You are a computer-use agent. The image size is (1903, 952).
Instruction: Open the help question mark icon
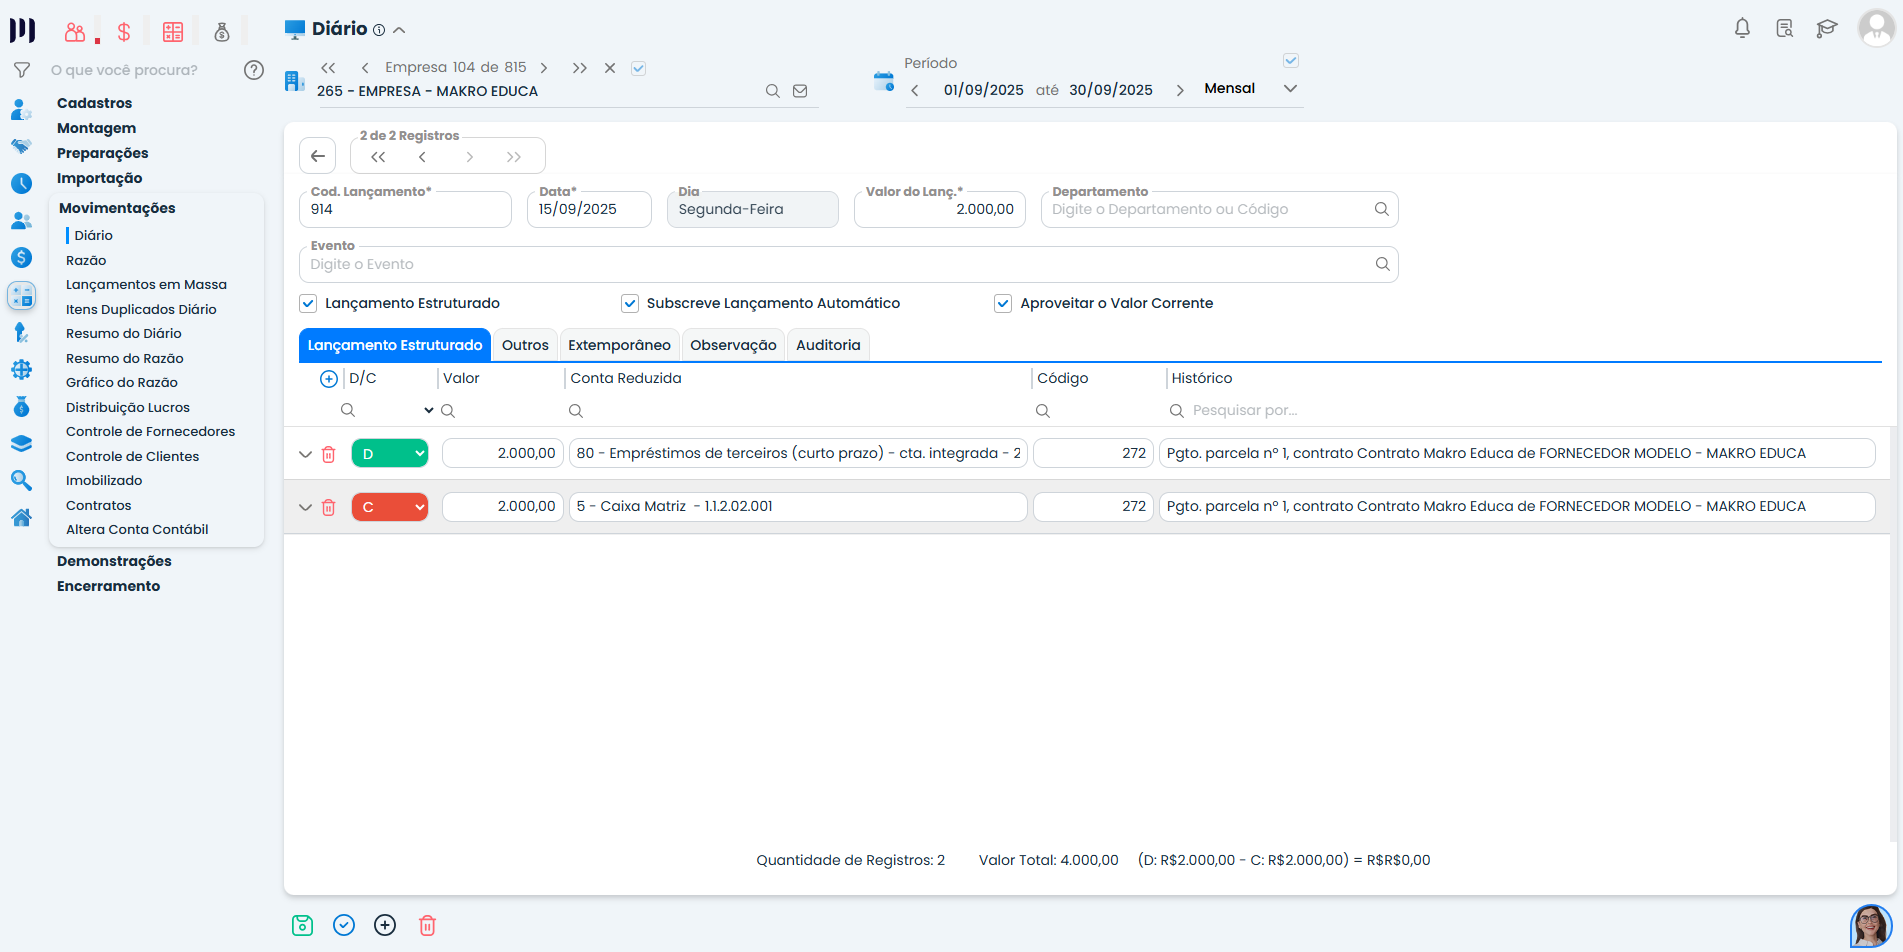[254, 70]
